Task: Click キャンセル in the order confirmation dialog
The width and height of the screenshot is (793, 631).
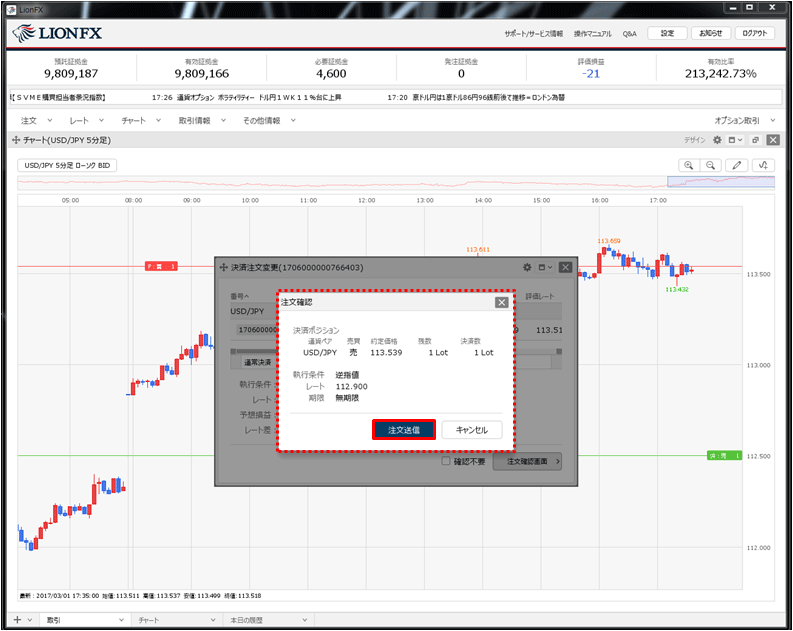Action: 471,430
